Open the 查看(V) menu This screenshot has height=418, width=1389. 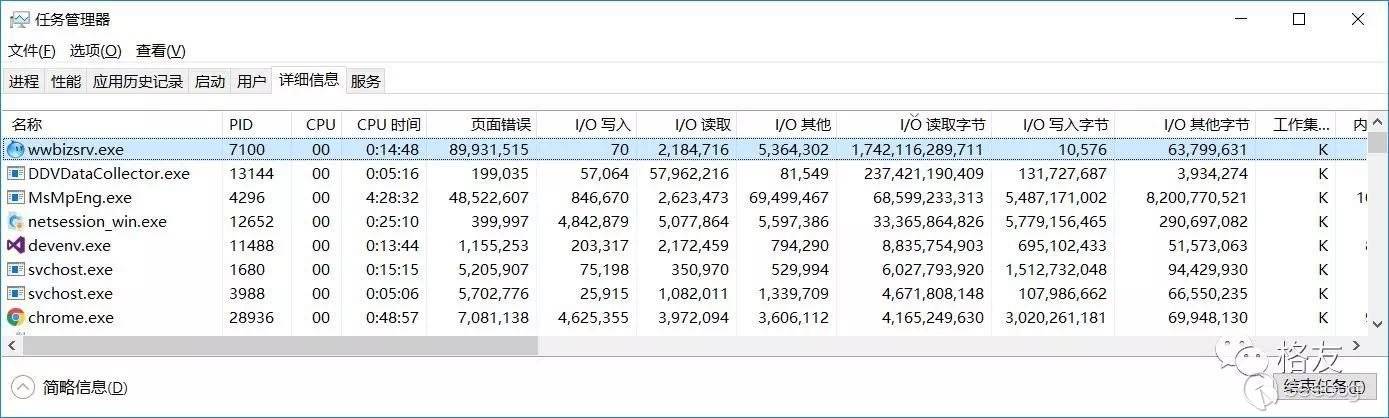(x=160, y=51)
